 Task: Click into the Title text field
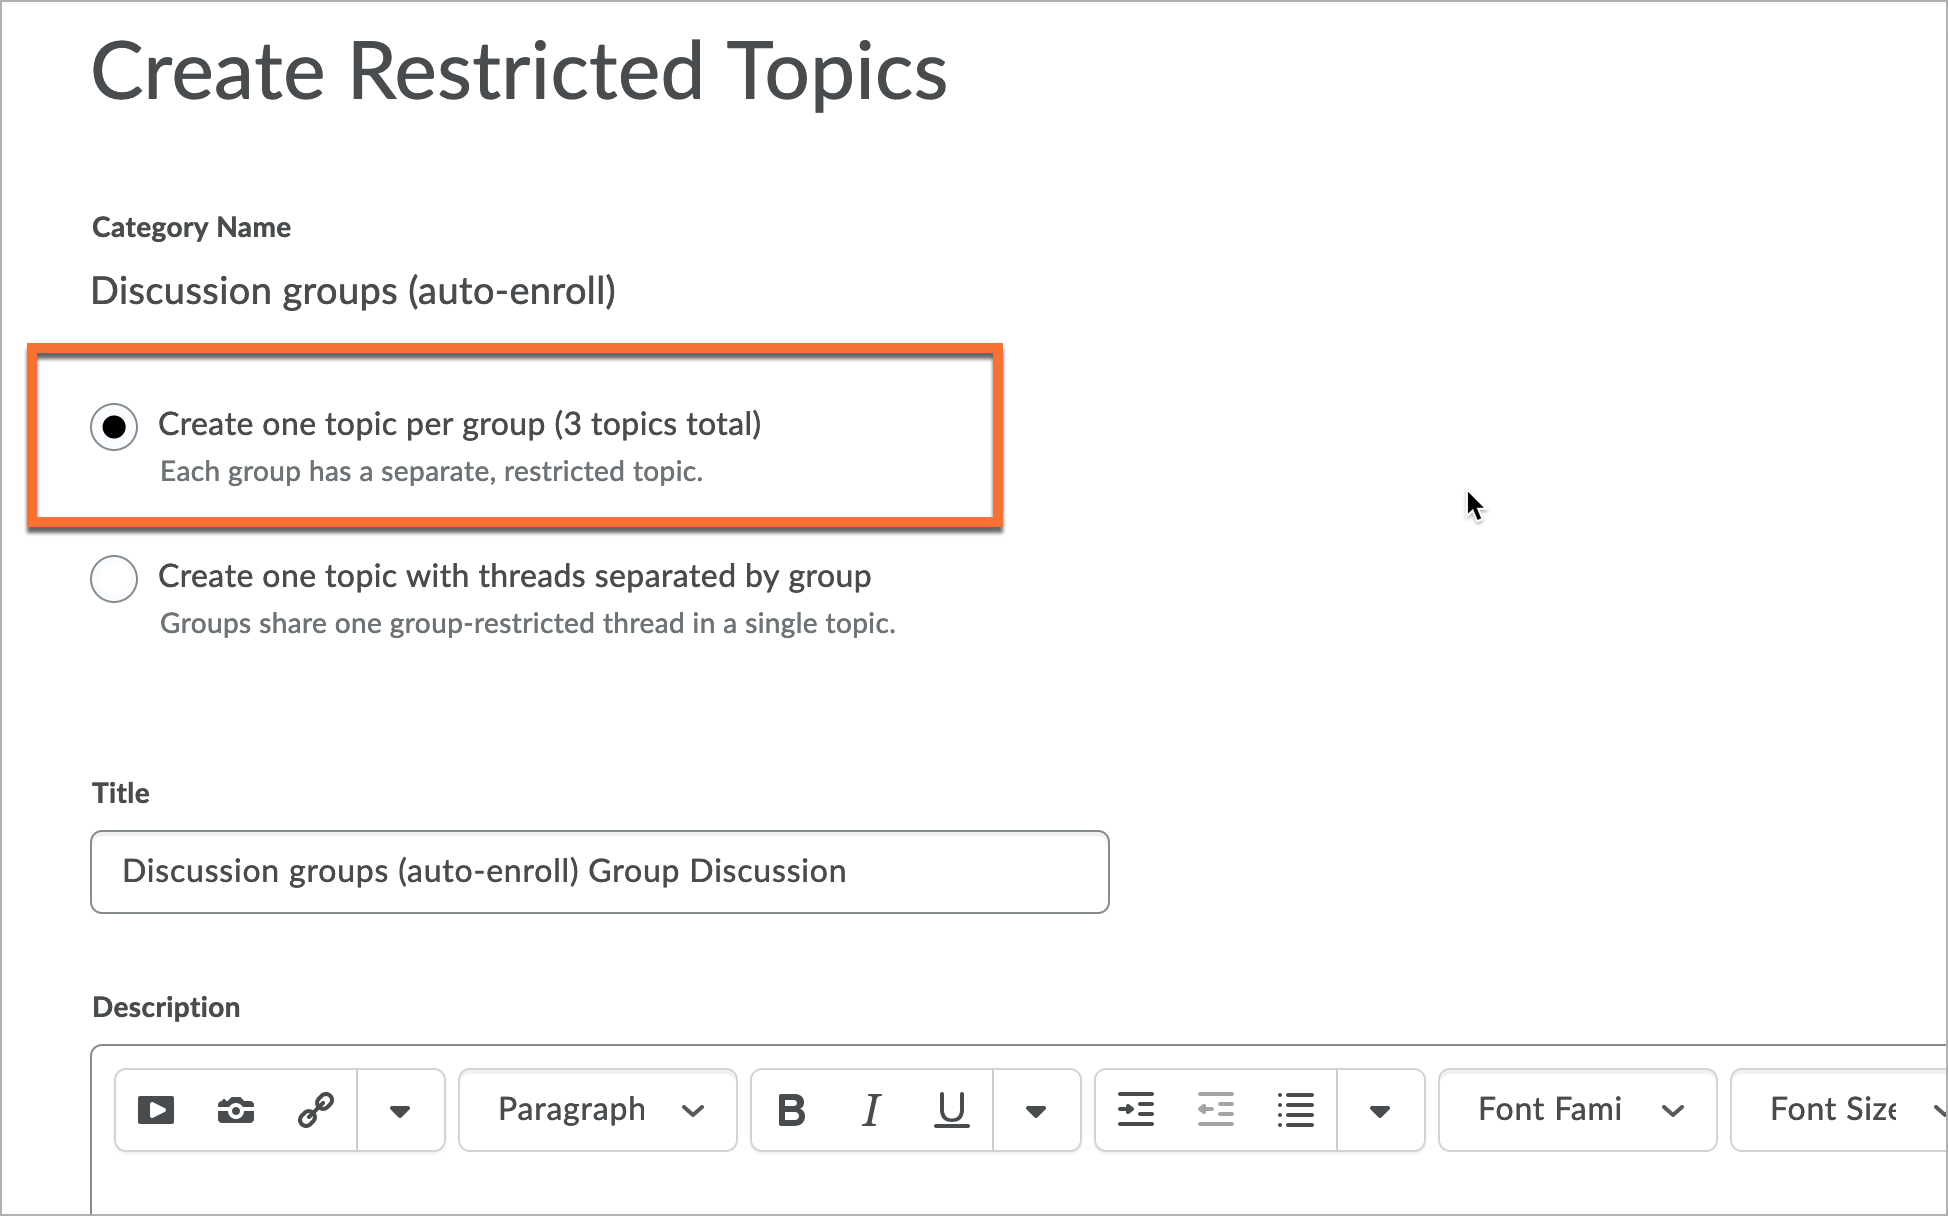pos(600,871)
